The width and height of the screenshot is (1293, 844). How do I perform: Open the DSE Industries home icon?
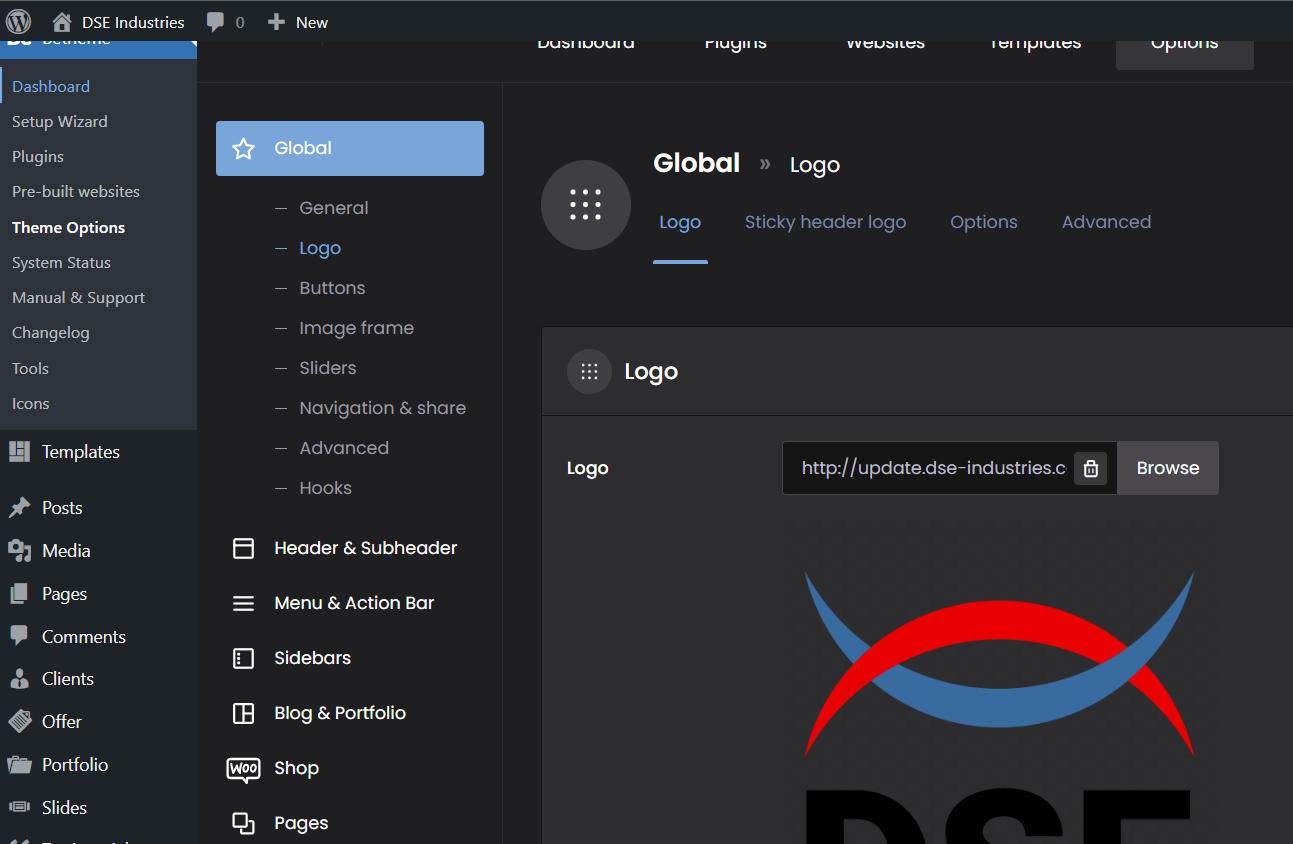click(x=62, y=22)
